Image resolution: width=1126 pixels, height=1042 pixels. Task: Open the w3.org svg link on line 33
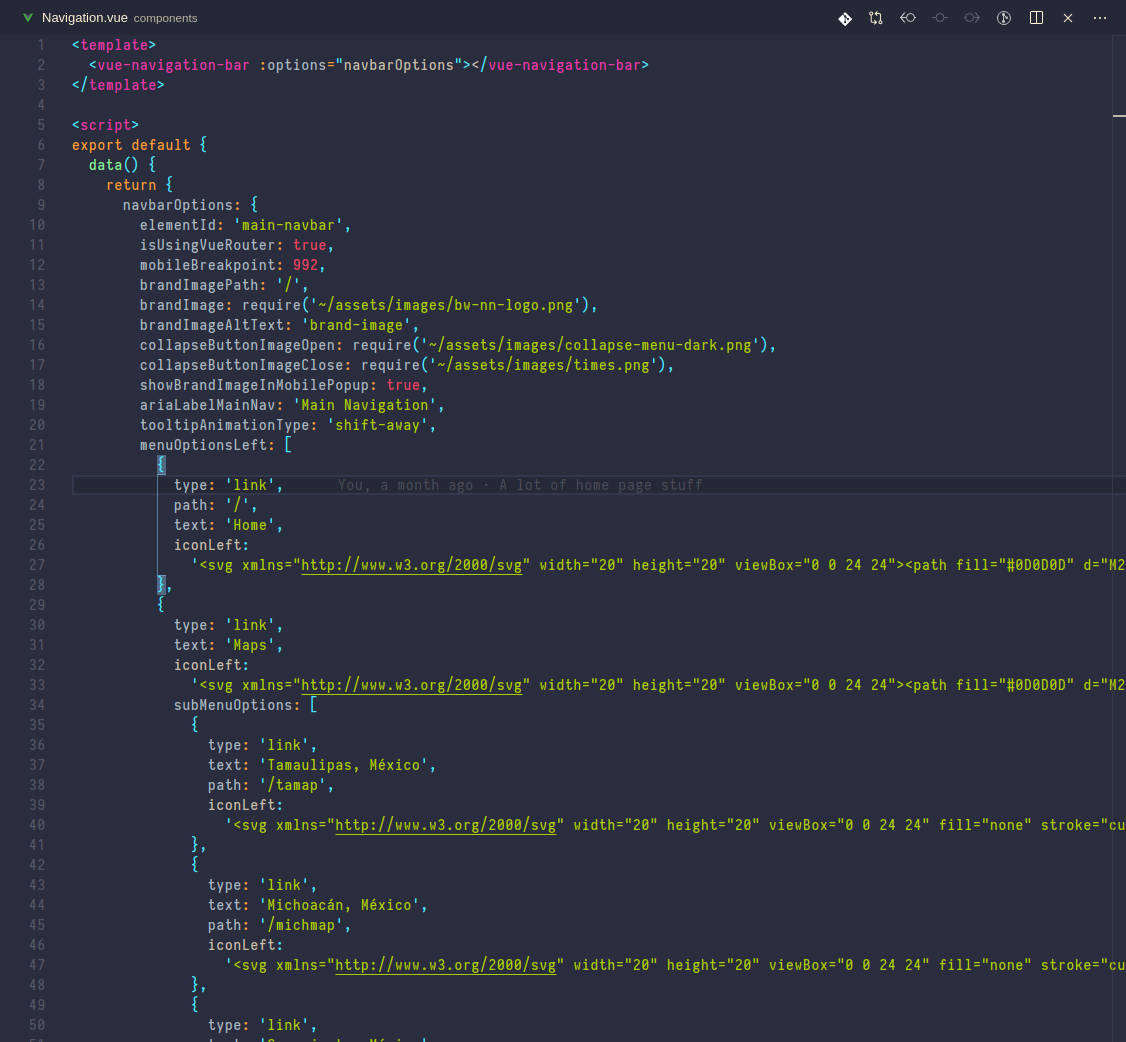(x=411, y=685)
